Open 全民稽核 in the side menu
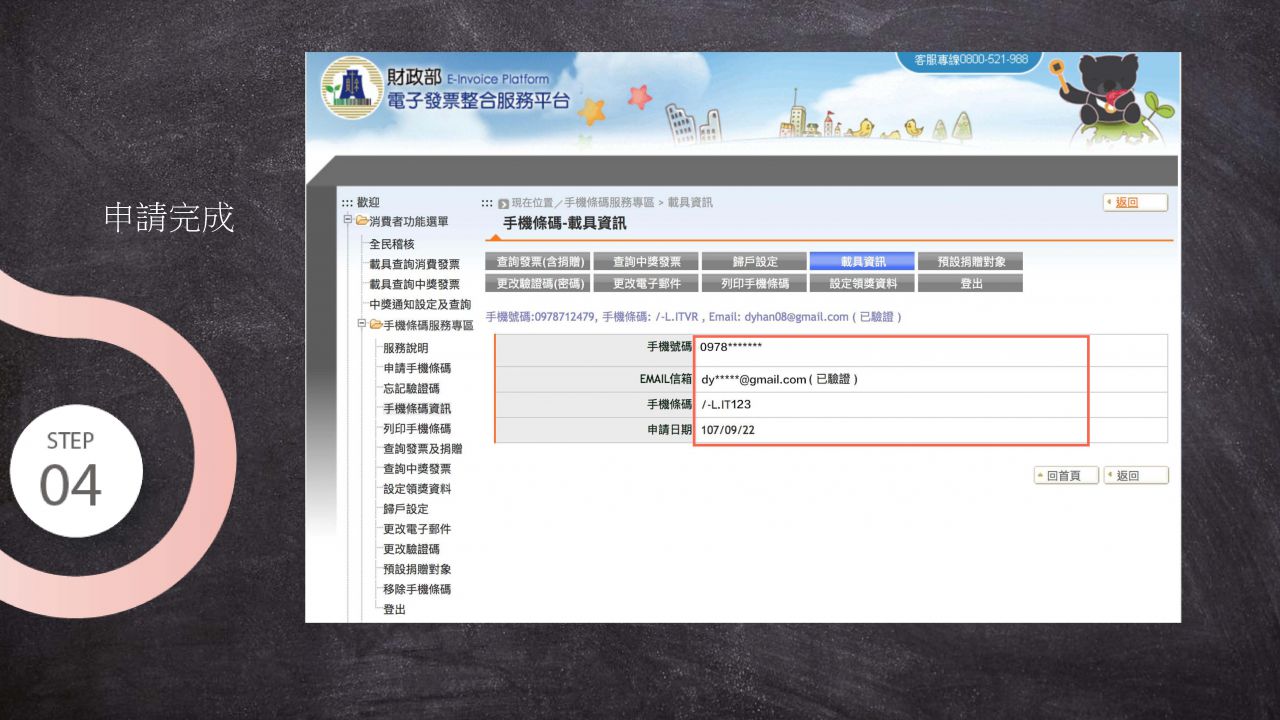This screenshot has width=1280, height=720. (x=391, y=244)
